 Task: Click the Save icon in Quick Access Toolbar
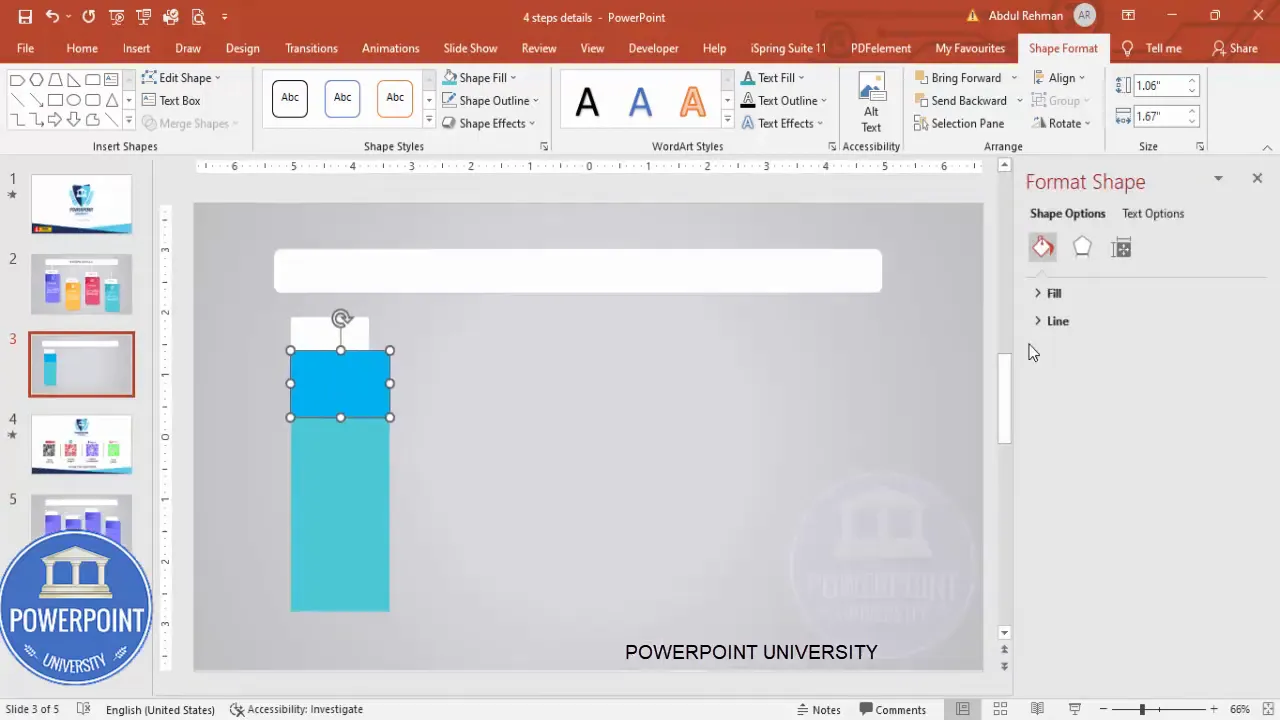(x=25, y=17)
